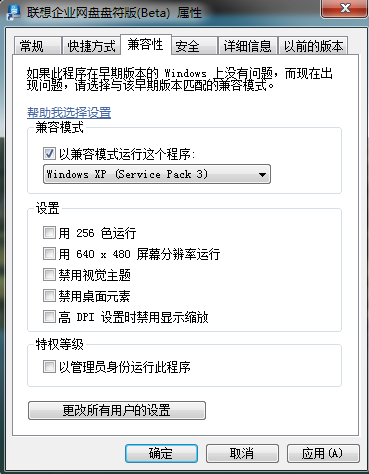Click the 更改所有用户的设置 button
369x474 pixels.
pyautogui.click(x=117, y=410)
